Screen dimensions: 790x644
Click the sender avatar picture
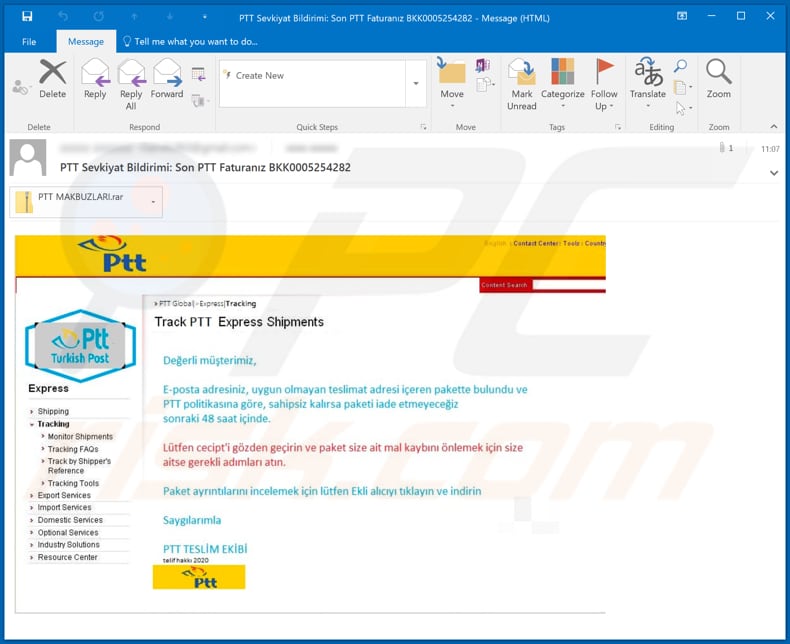pos(28,158)
